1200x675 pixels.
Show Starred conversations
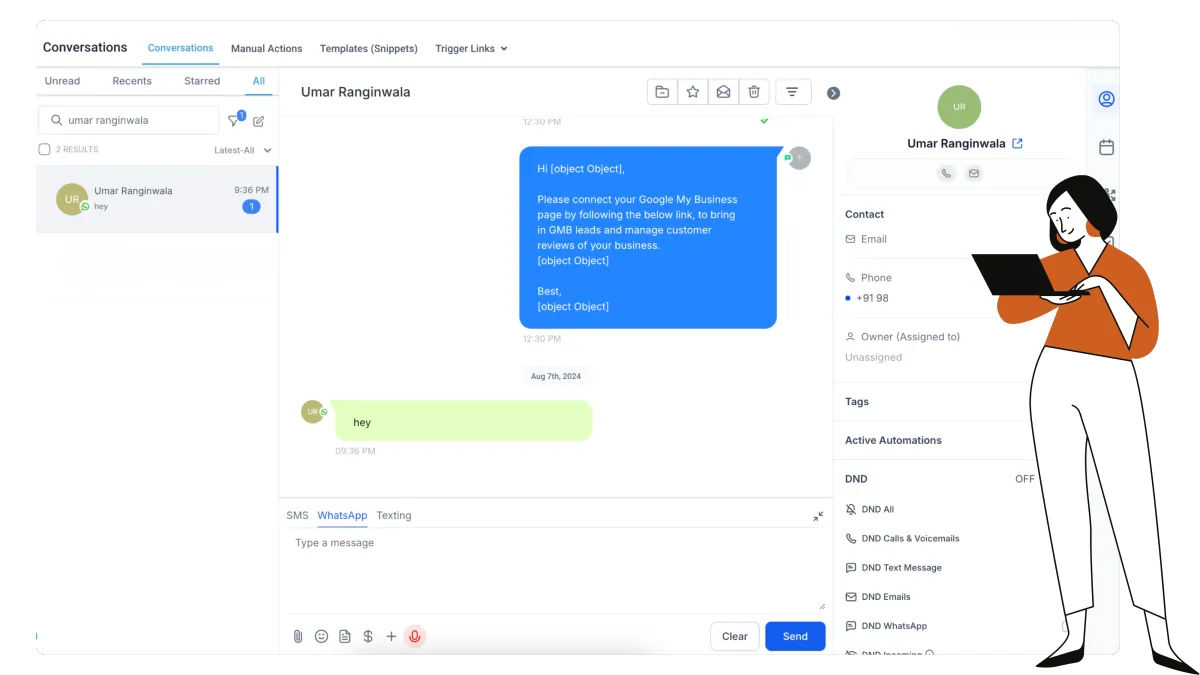(x=202, y=81)
